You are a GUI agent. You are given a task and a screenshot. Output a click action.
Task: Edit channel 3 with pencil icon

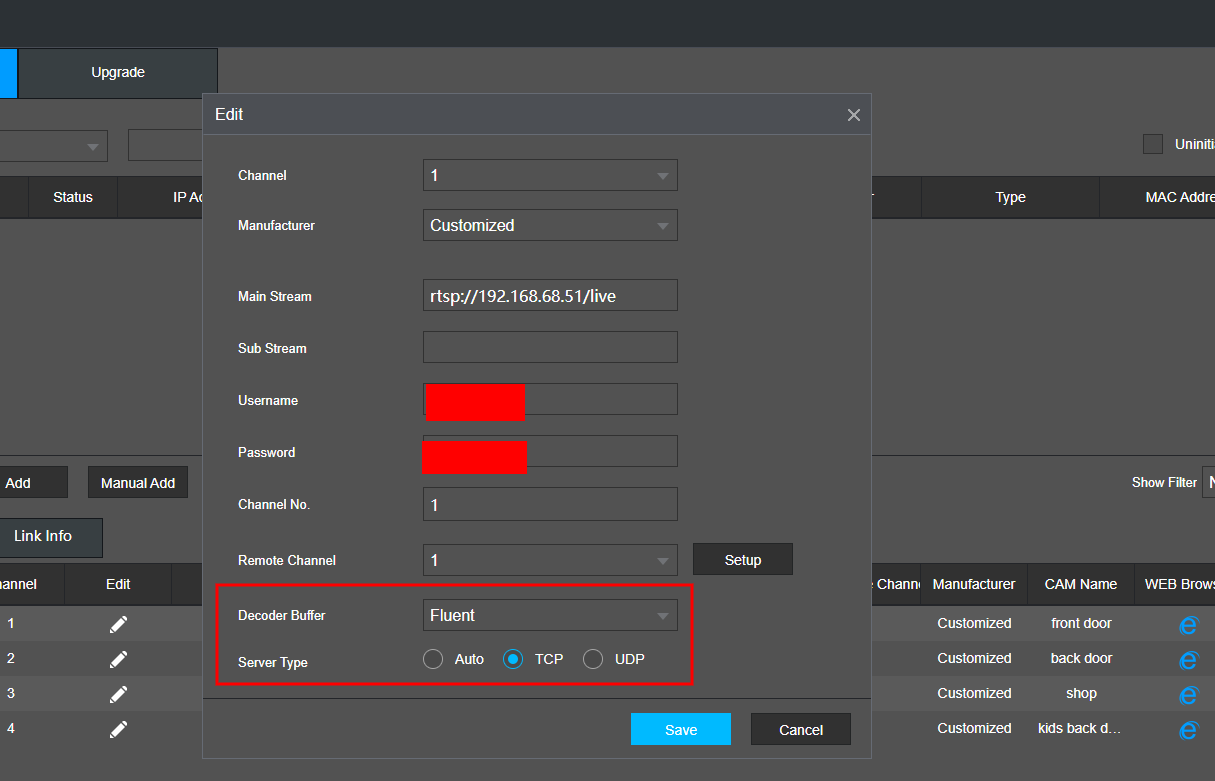click(x=118, y=694)
